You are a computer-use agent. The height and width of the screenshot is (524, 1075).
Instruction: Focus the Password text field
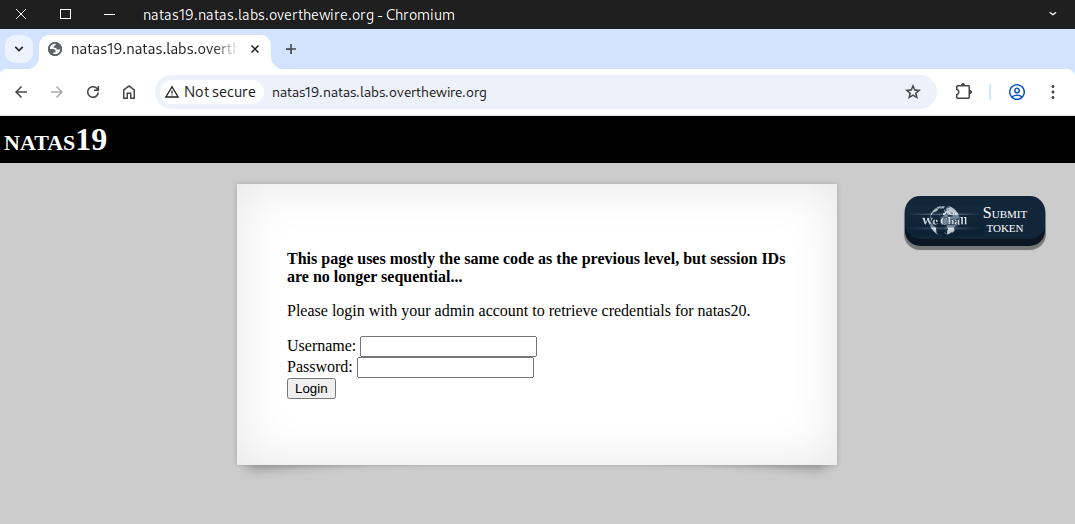coord(445,367)
